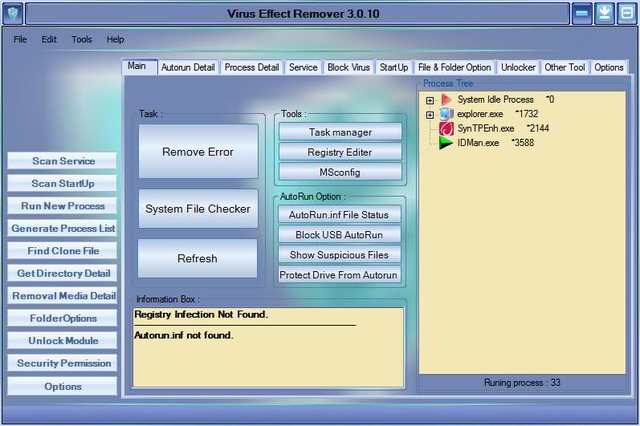The width and height of the screenshot is (640, 426).
Task: Click the Scan Service sidebar button
Action: (62, 161)
